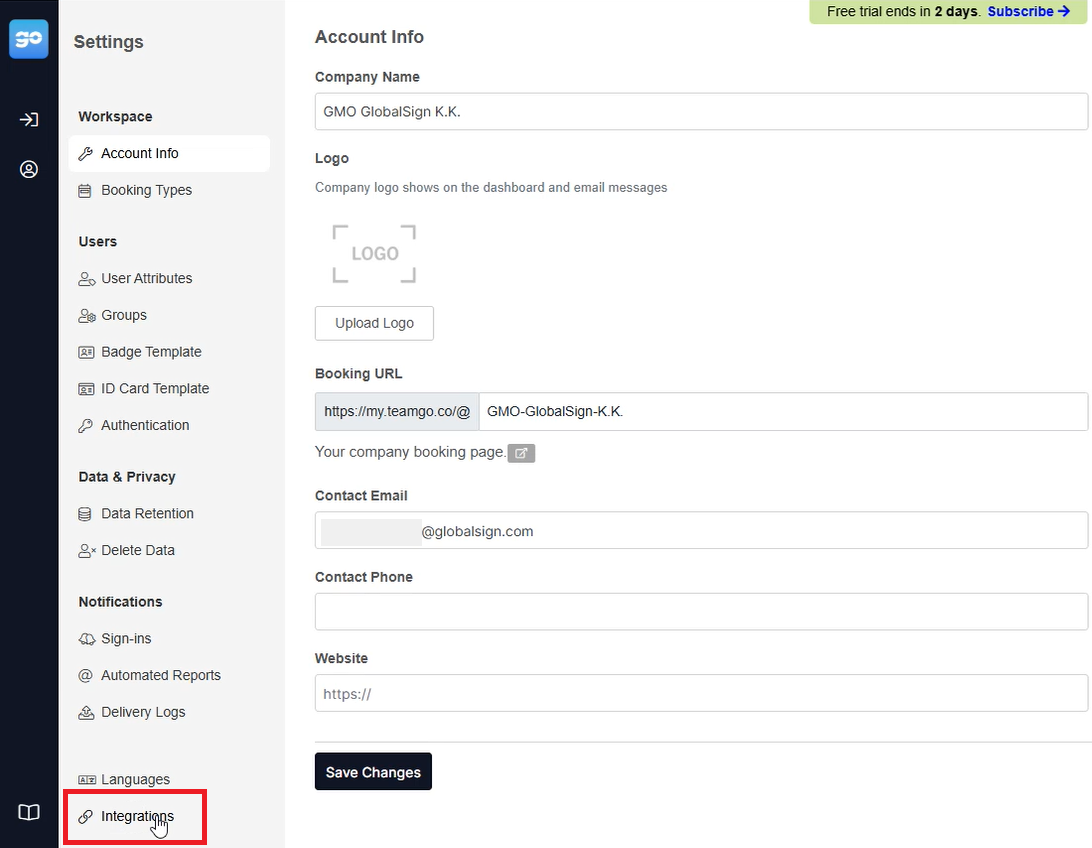1092x848 pixels.
Task: Click the LOGO placeholder image
Action: pos(375,253)
